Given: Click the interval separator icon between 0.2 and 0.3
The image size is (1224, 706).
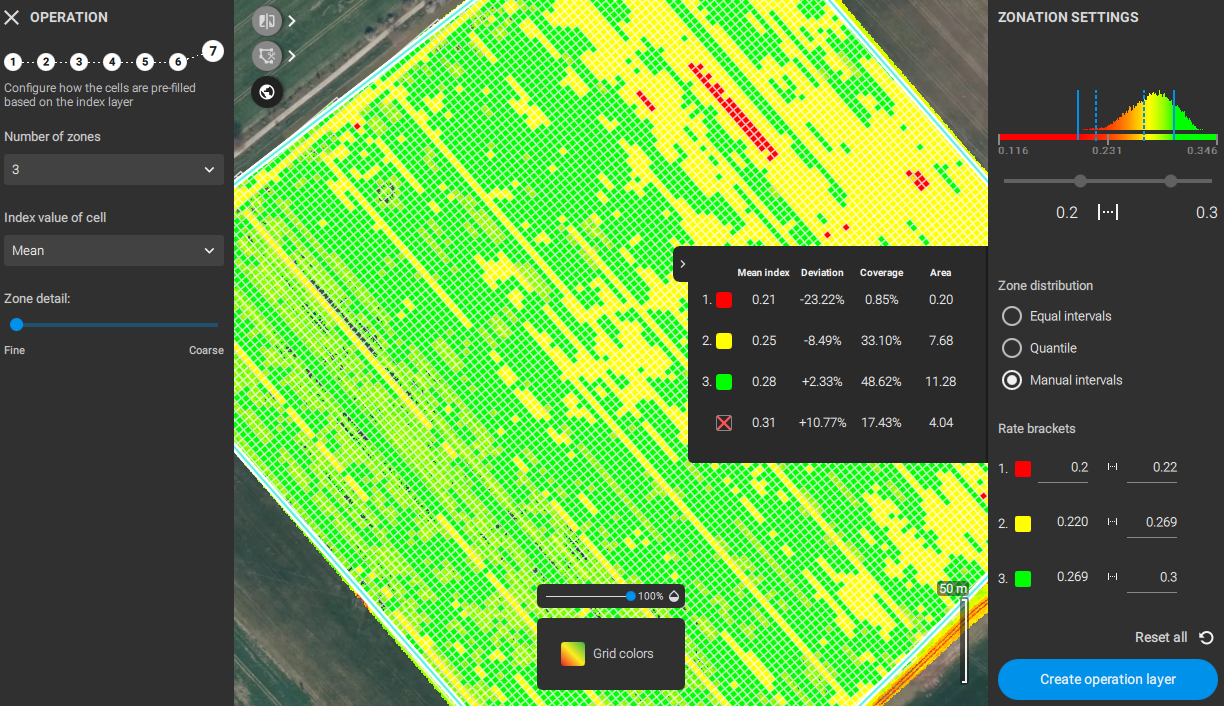Looking at the screenshot, I should (x=1108, y=211).
